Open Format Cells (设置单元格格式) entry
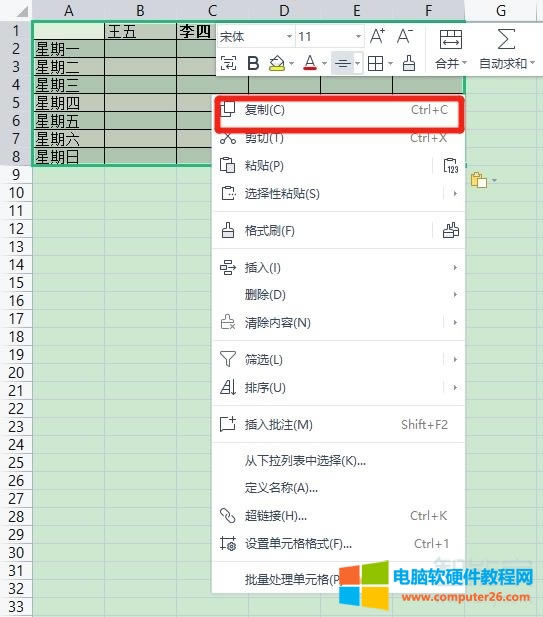543x617 pixels. tap(339, 544)
